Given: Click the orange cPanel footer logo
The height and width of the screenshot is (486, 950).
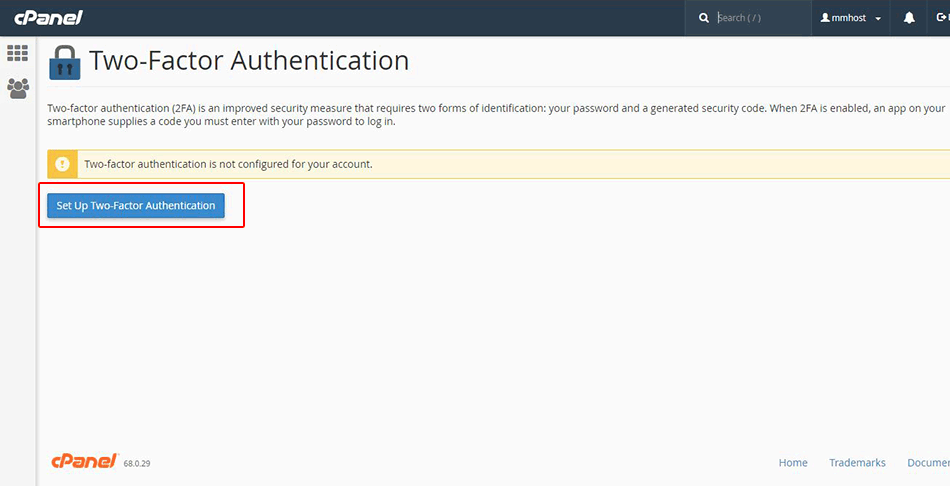Looking at the screenshot, I should [x=85, y=461].
